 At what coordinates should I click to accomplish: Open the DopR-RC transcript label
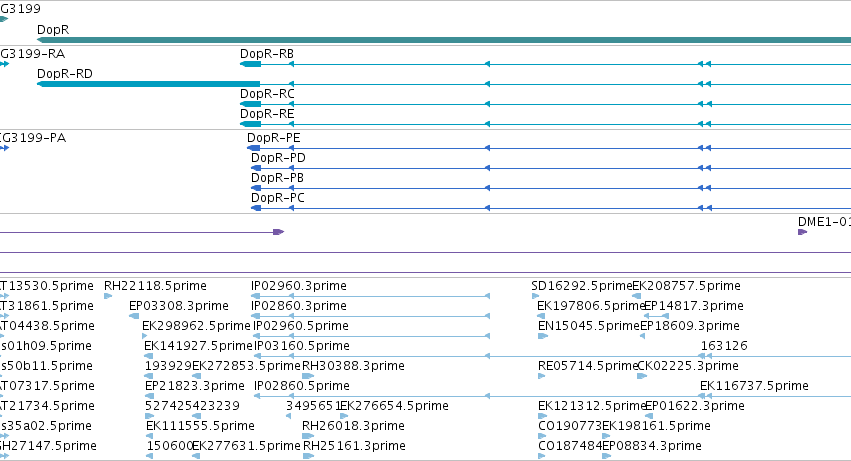pos(267,94)
